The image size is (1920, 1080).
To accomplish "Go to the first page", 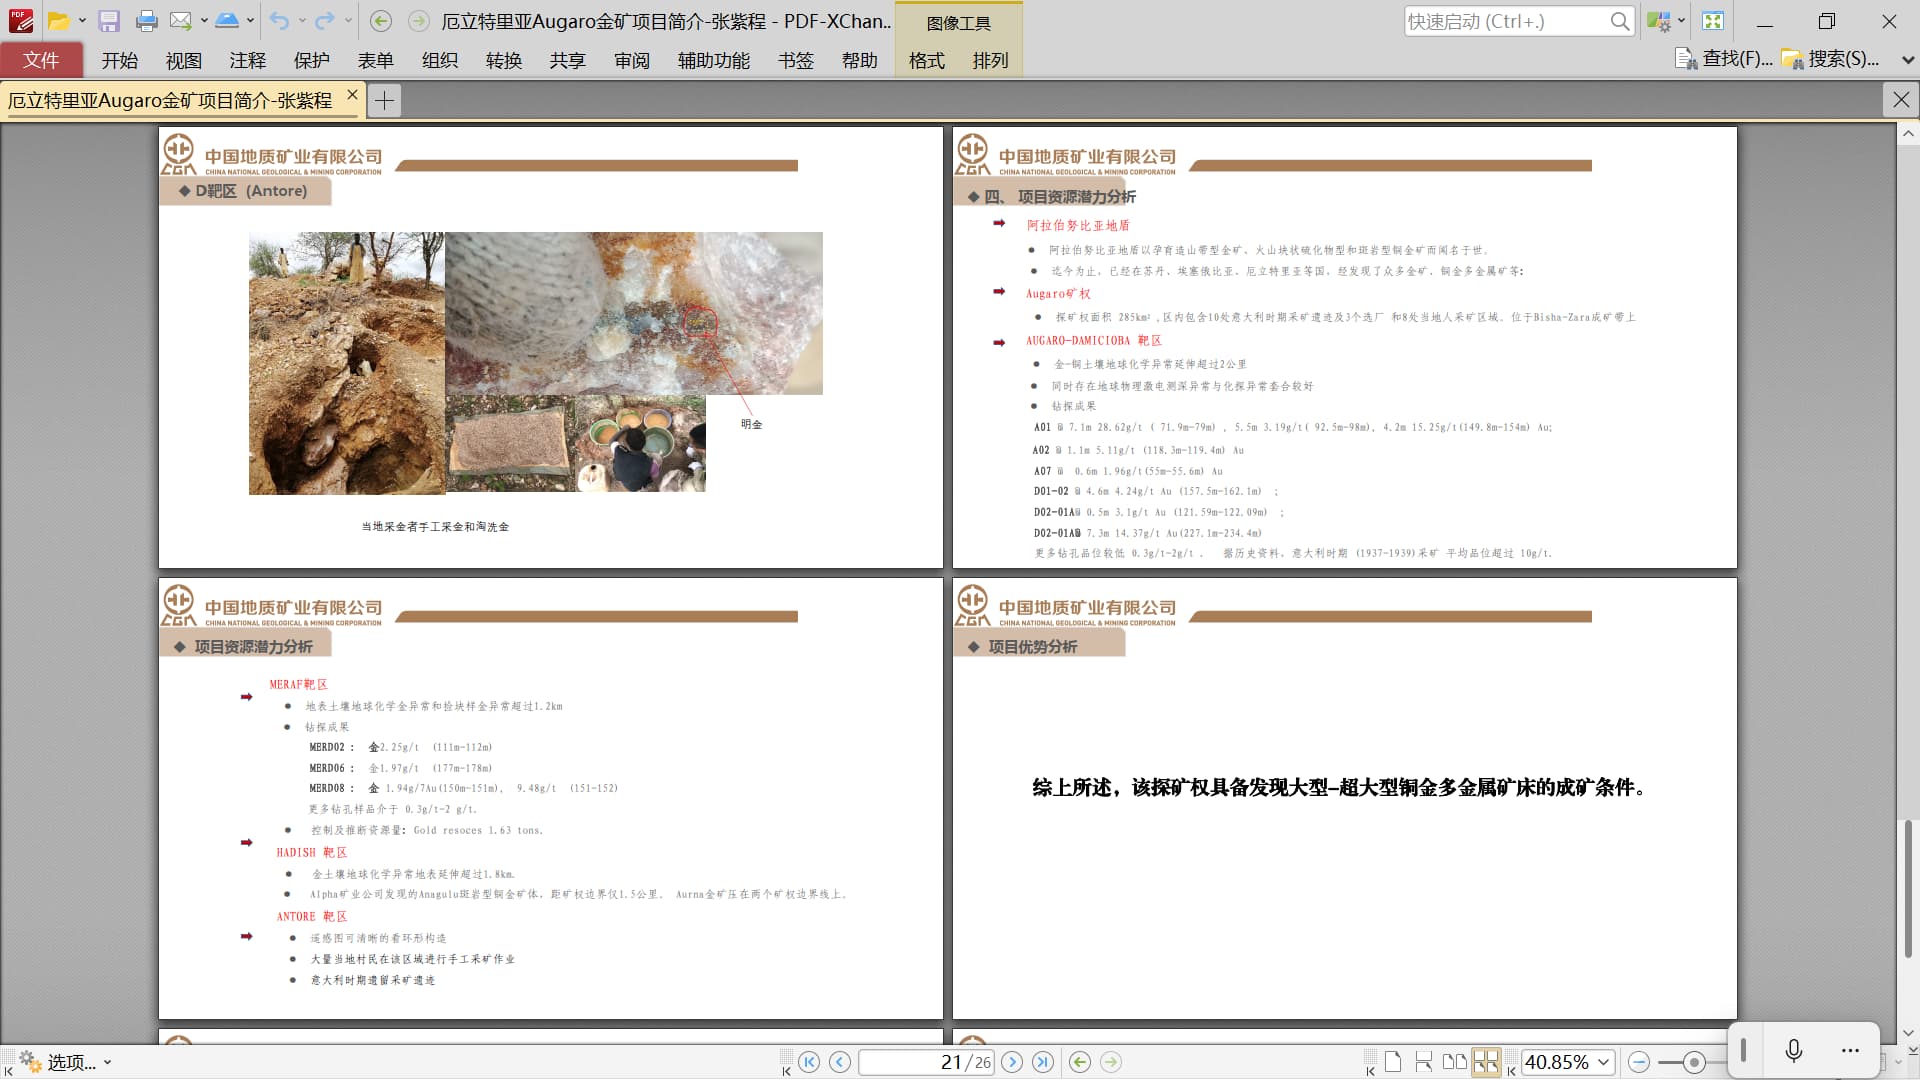I will pyautogui.click(x=809, y=1062).
